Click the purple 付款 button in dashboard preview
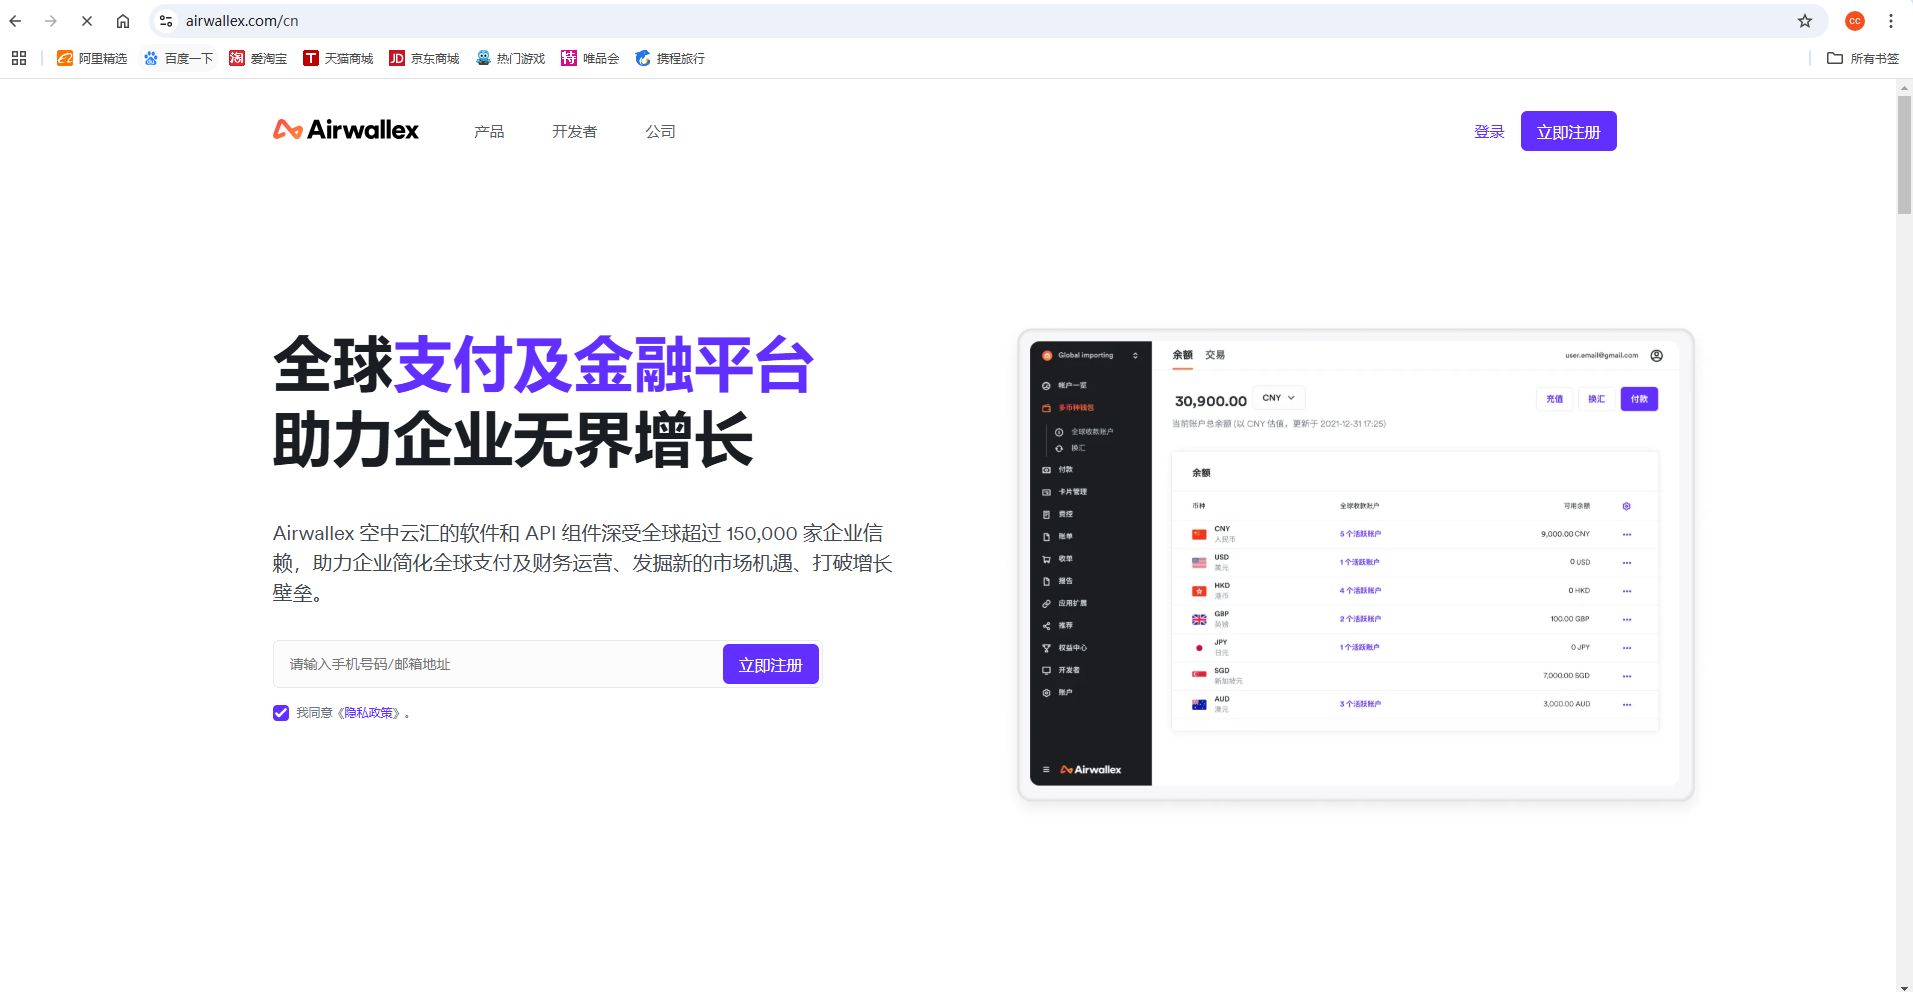 click(x=1639, y=399)
